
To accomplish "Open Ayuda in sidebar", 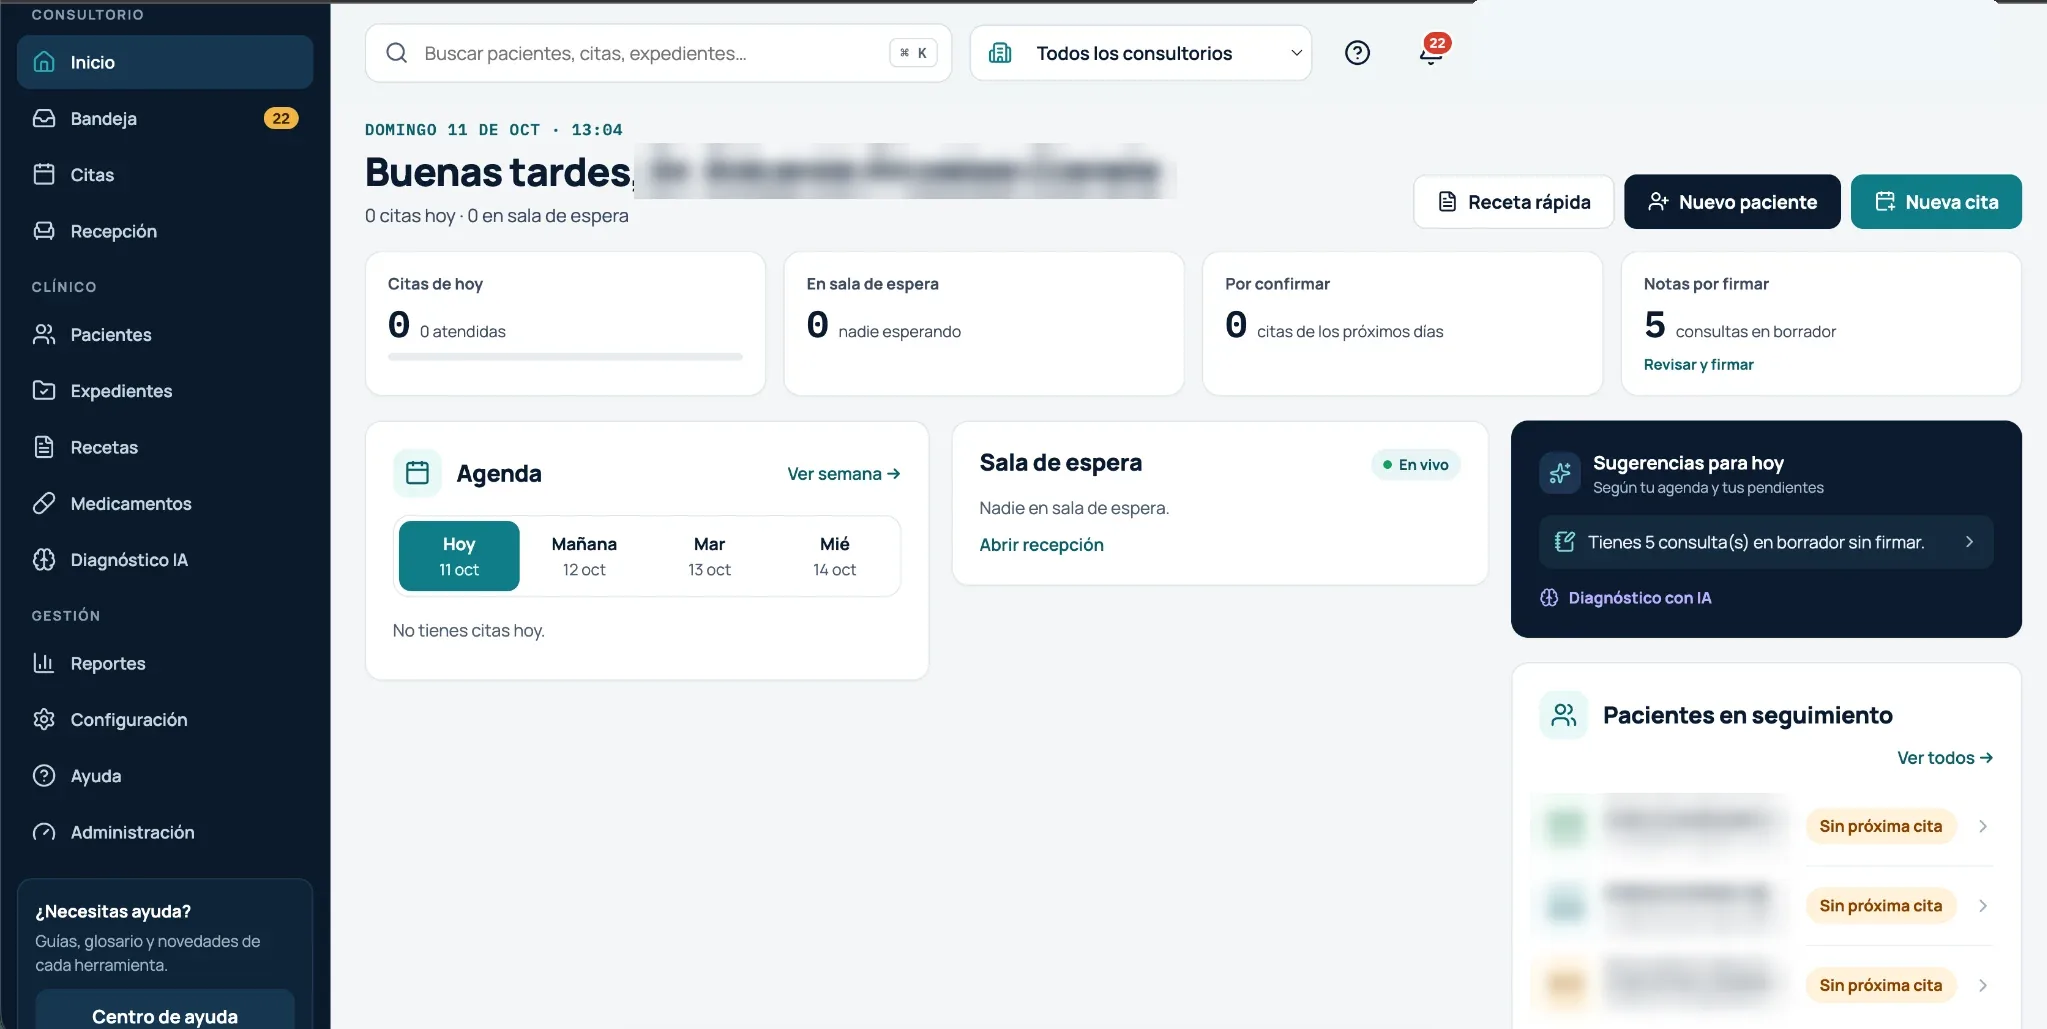I will [165, 776].
